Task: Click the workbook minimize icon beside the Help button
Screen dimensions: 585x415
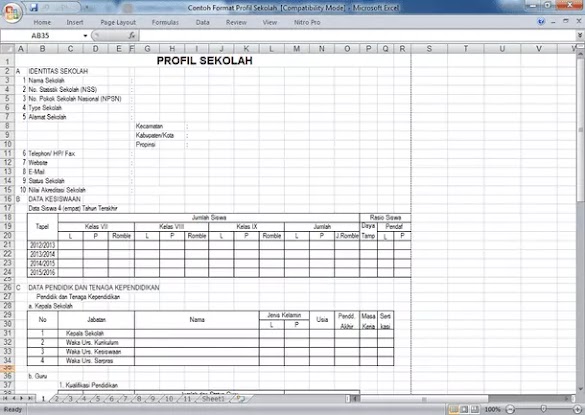Action: [x=553, y=22]
